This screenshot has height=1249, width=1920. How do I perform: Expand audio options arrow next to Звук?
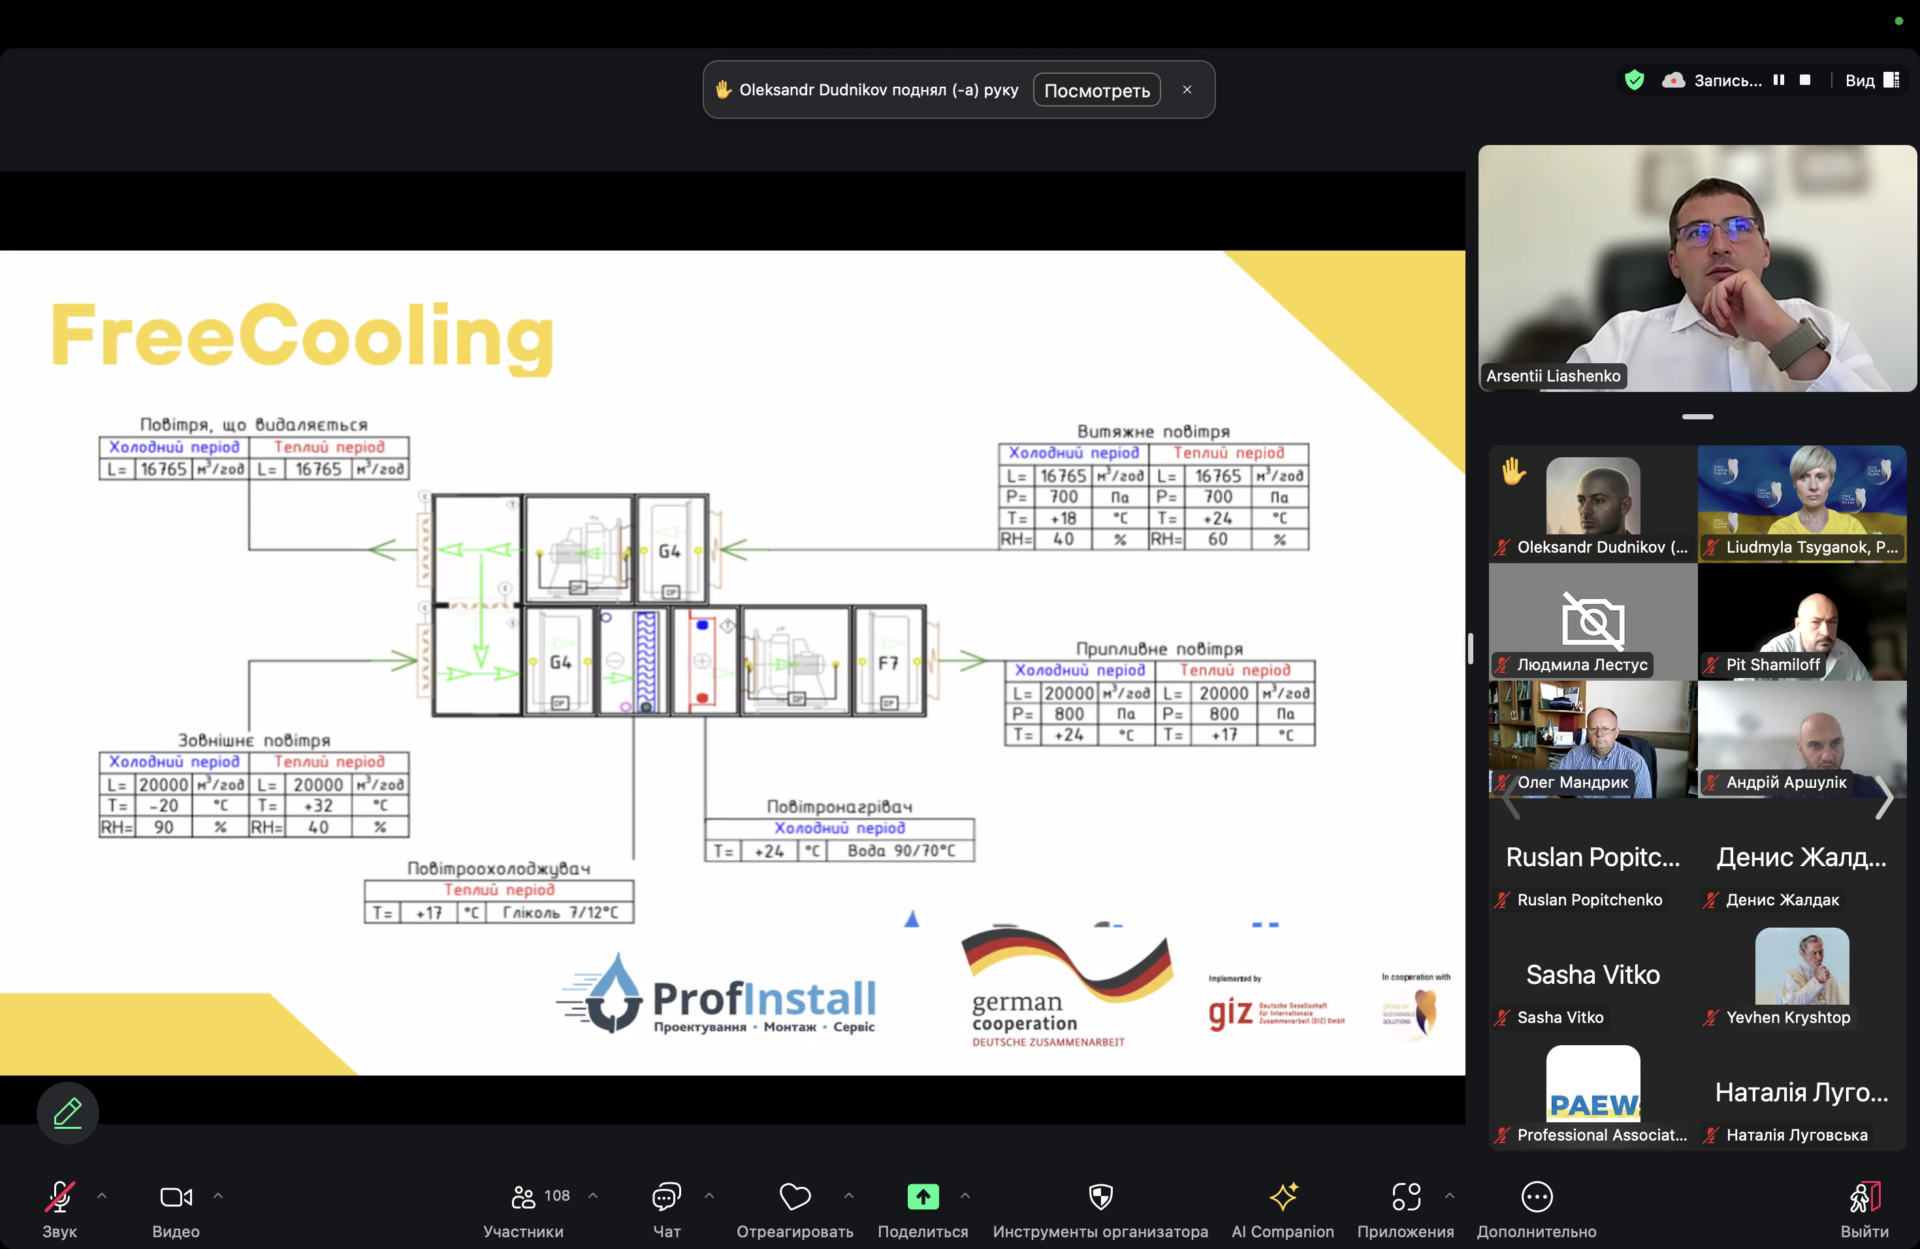coord(102,1195)
